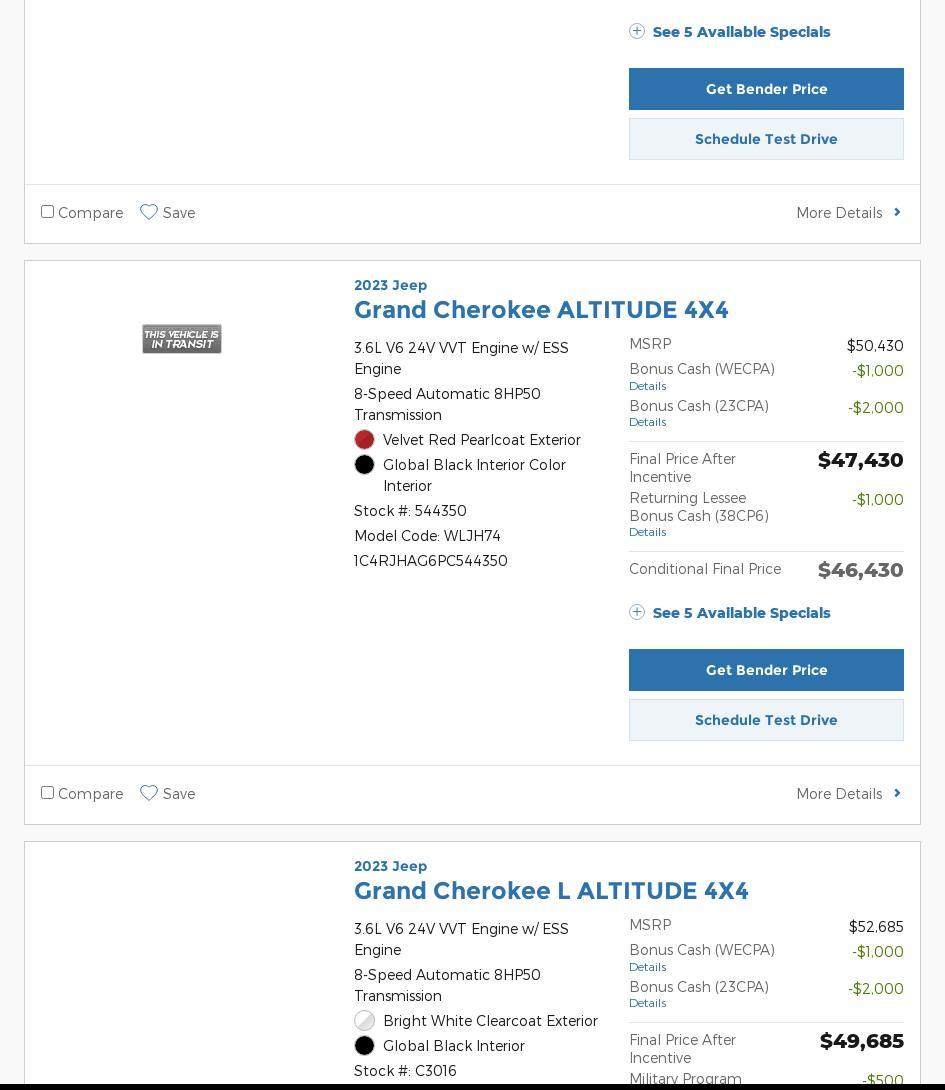Viewport: 945px width, 1090px height.
Task: Click the This Vehicle Is In Transit badge
Action: [x=181, y=339]
